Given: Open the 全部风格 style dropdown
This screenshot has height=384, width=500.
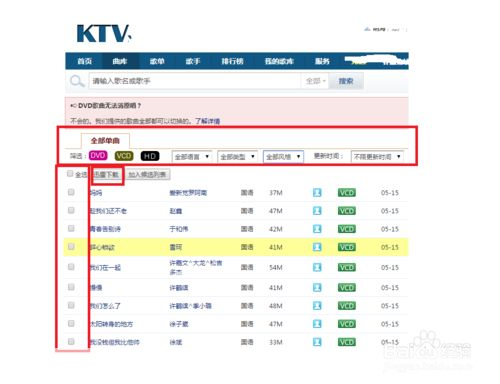Looking at the screenshot, I should (x=283, y=156).
